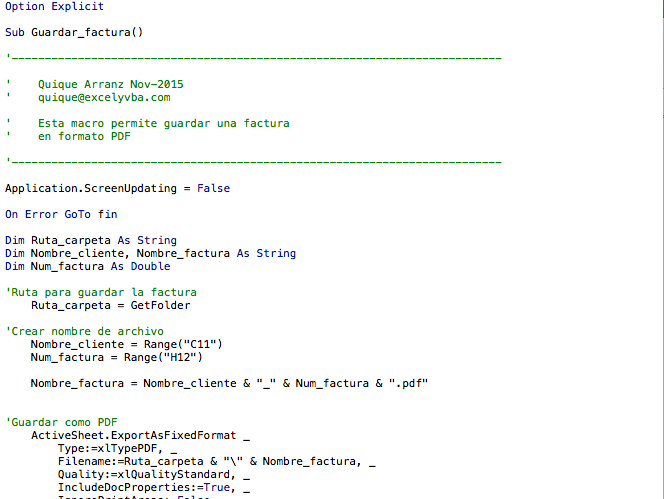The width and height of the screenshot is (664, 499).
Task: Click the On Error GoTo fin line
Action: [x=61, y=214]
